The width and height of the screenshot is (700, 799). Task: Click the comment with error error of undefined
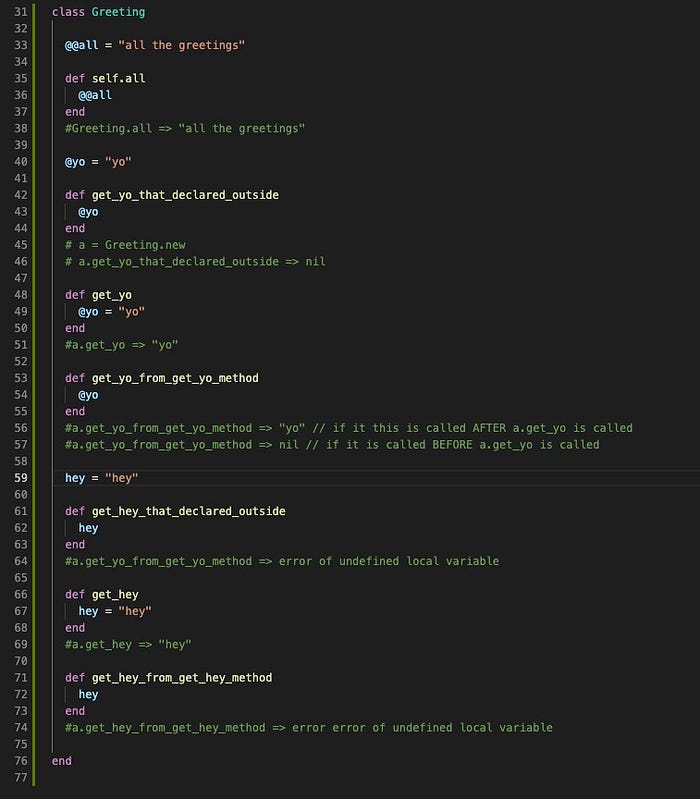click(309, 728)
